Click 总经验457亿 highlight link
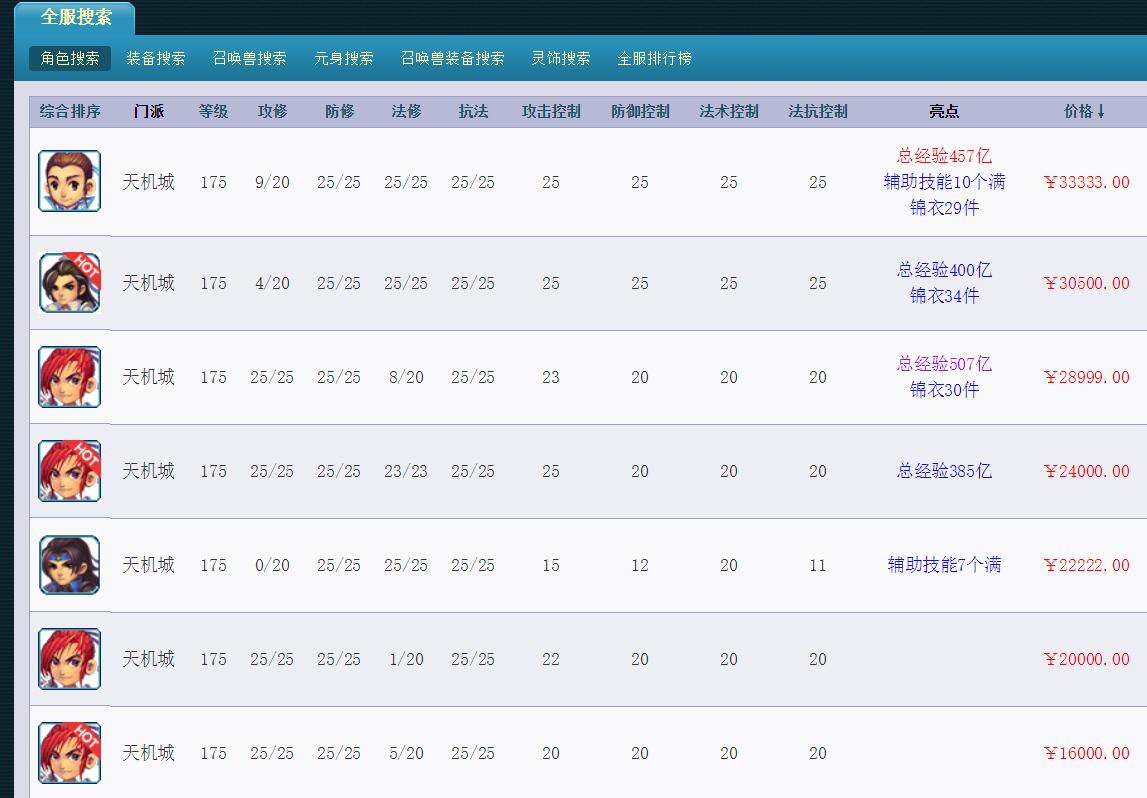The width and height of the screenshot is (1147, 798). (x=944, y=156)
